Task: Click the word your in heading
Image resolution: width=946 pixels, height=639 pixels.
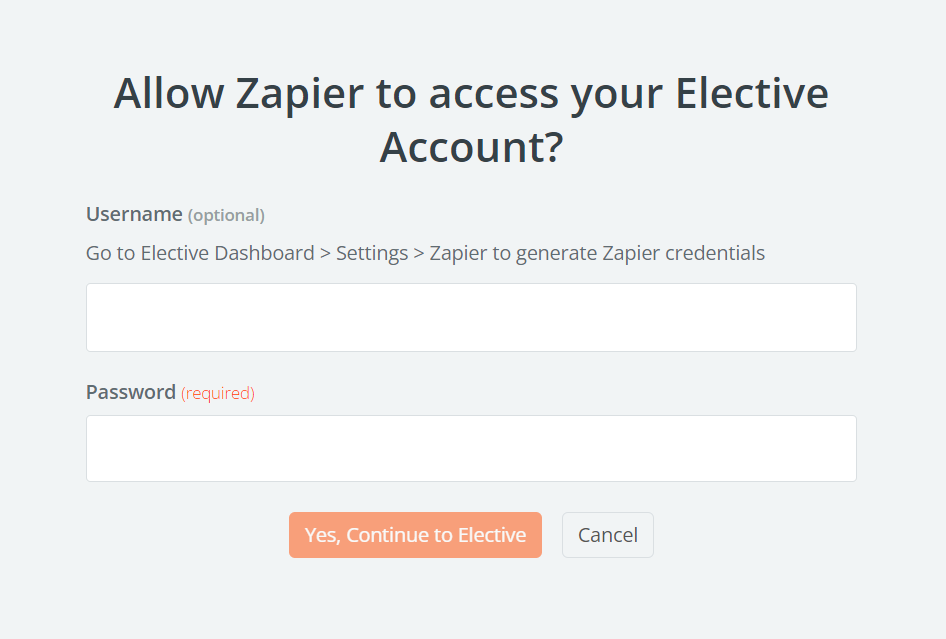Action: [617, 94]
